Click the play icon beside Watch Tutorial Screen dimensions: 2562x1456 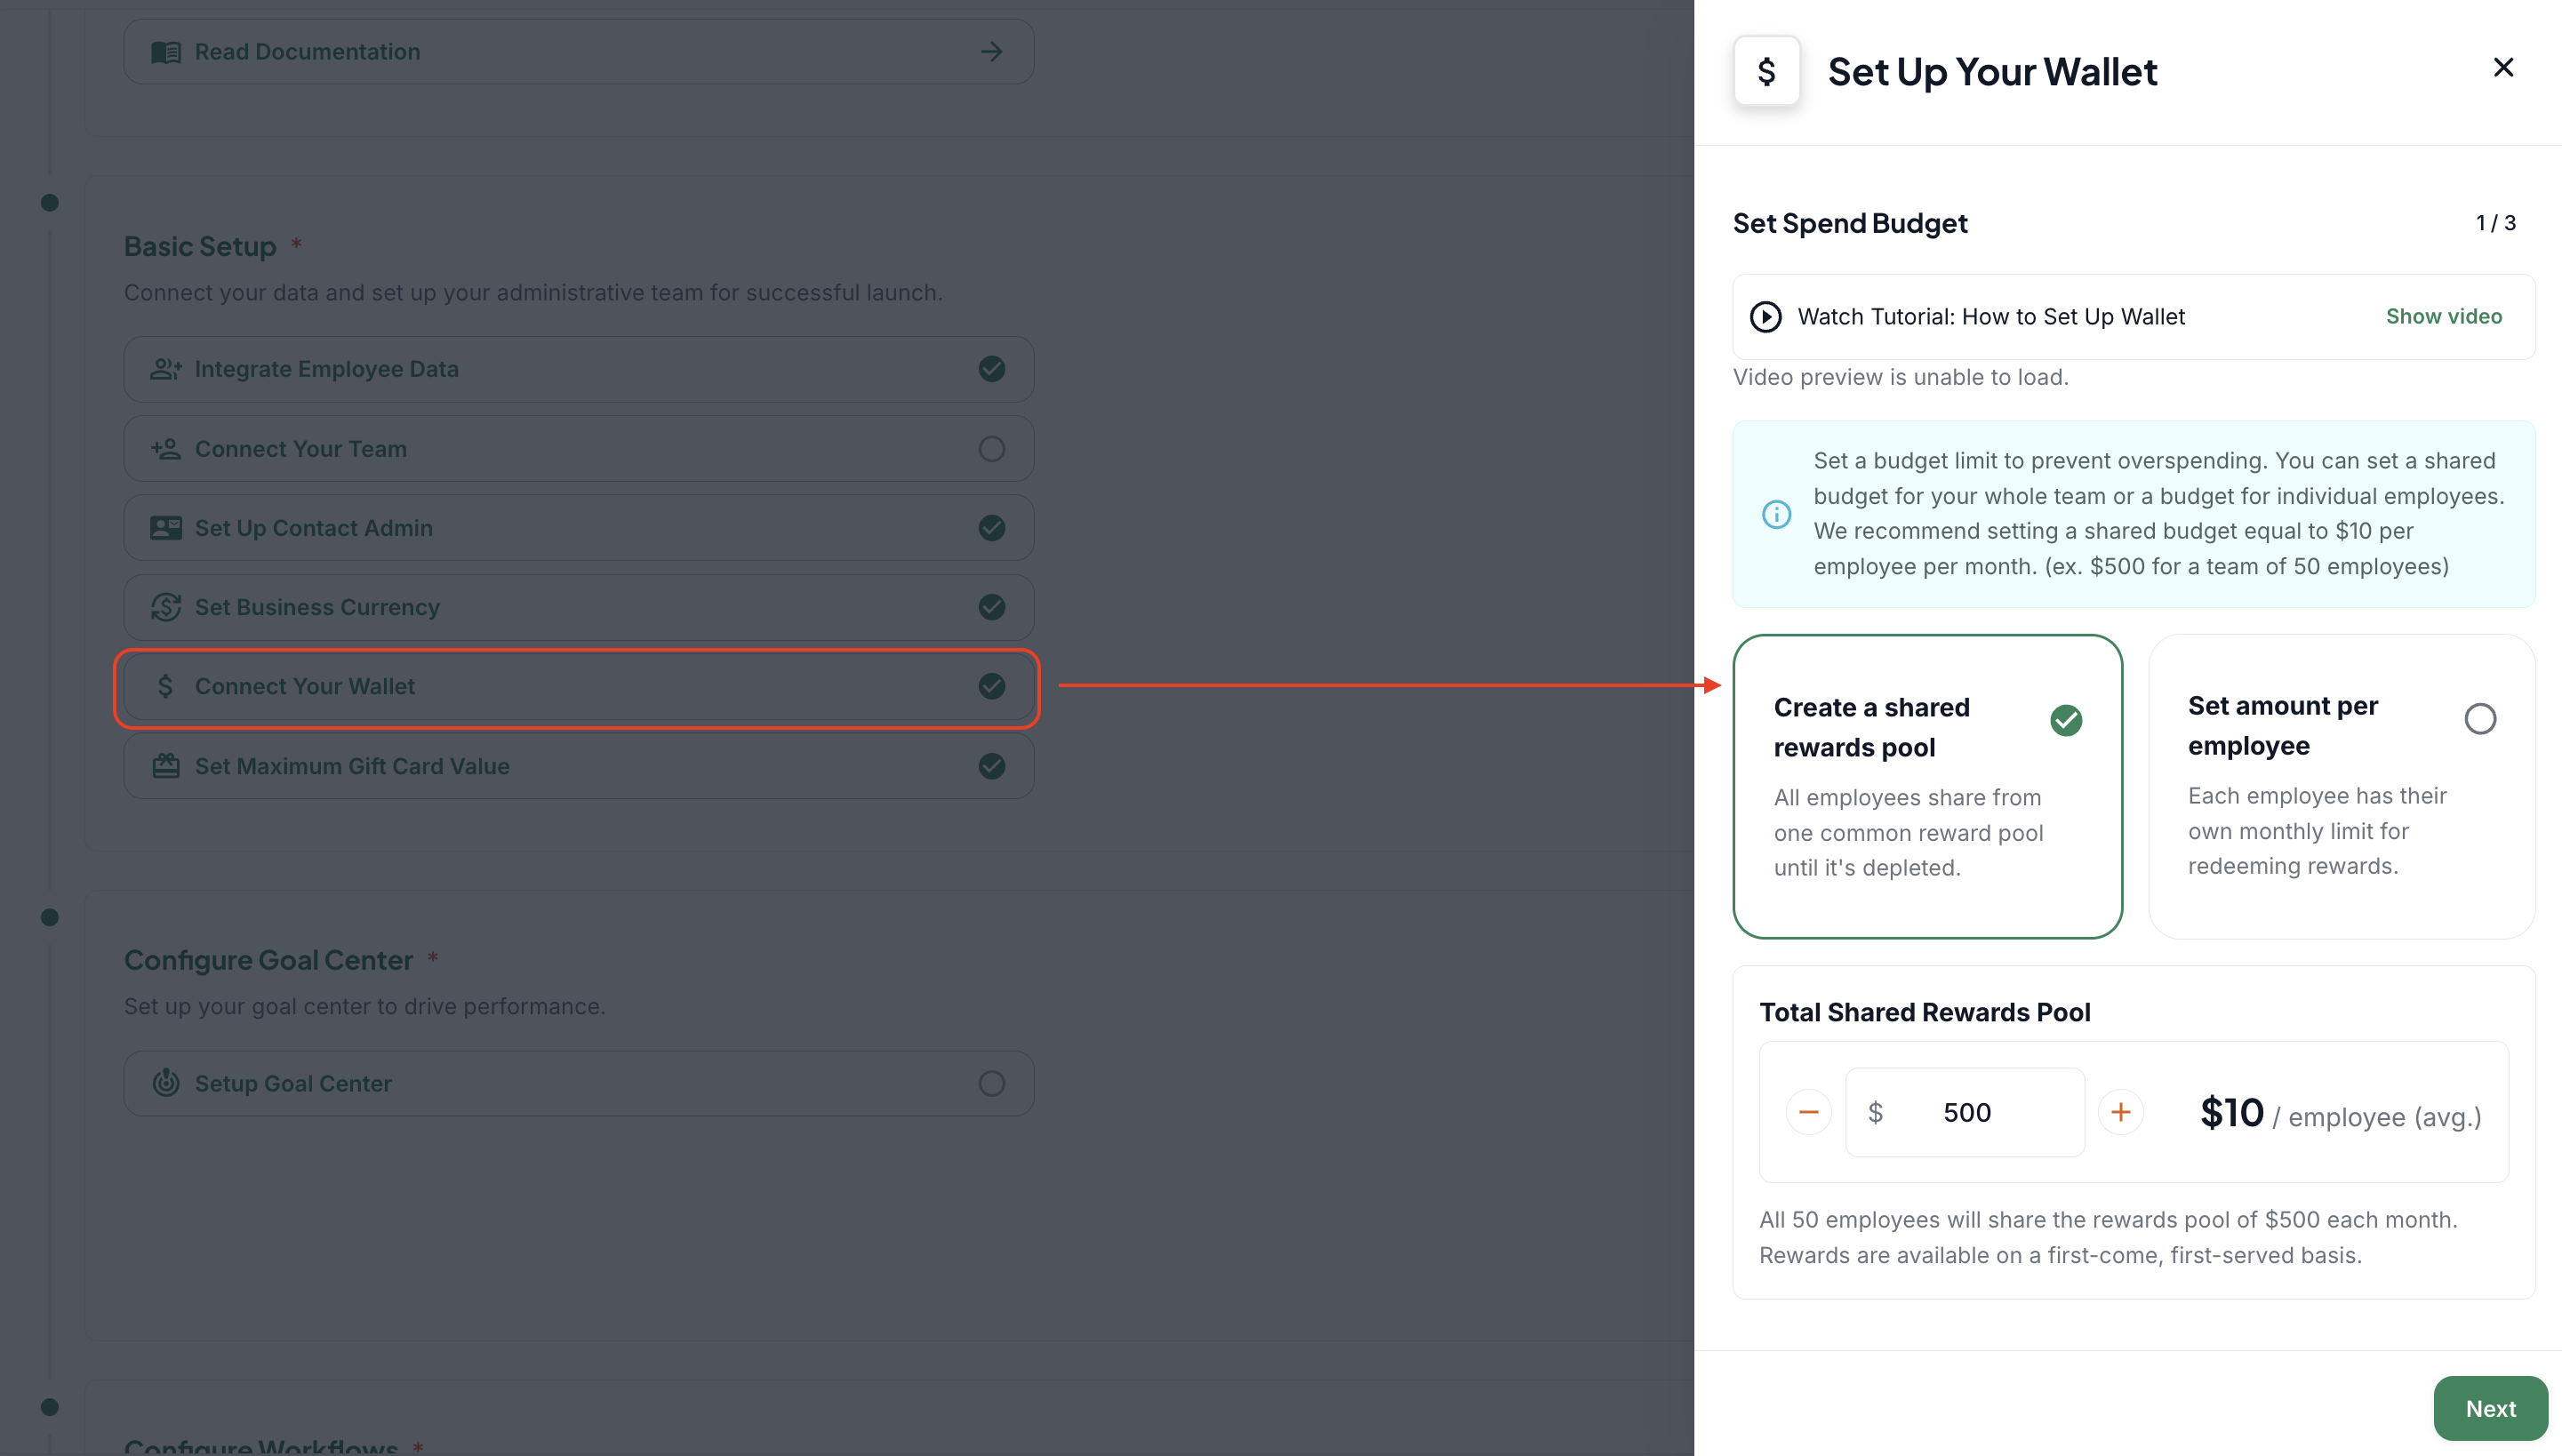click(x=1765, y=317)
